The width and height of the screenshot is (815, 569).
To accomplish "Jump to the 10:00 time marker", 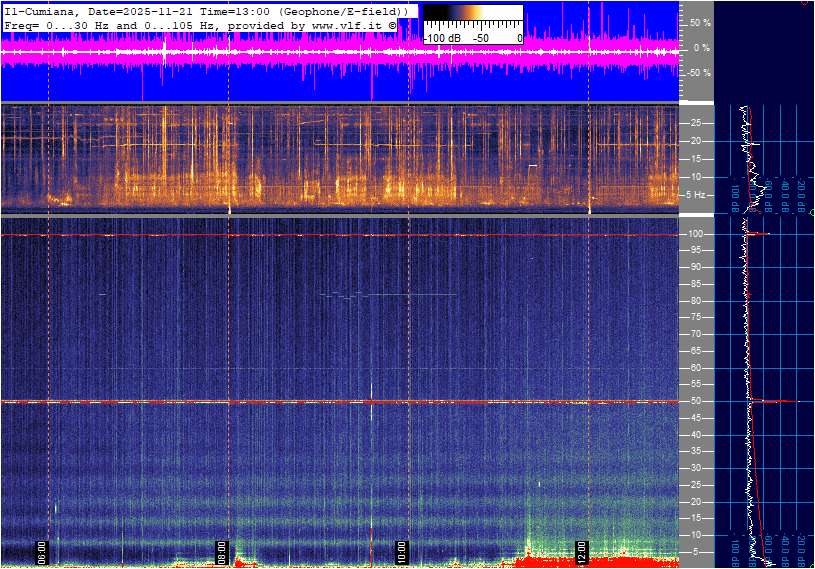I will tap(402, 551).
